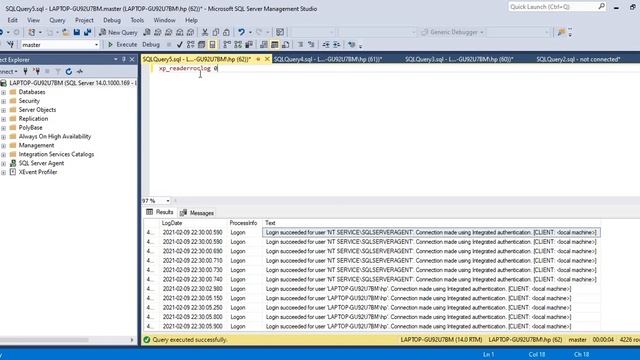Click the LogDate column header
This screenshot has height=360, width=640.
172,223
